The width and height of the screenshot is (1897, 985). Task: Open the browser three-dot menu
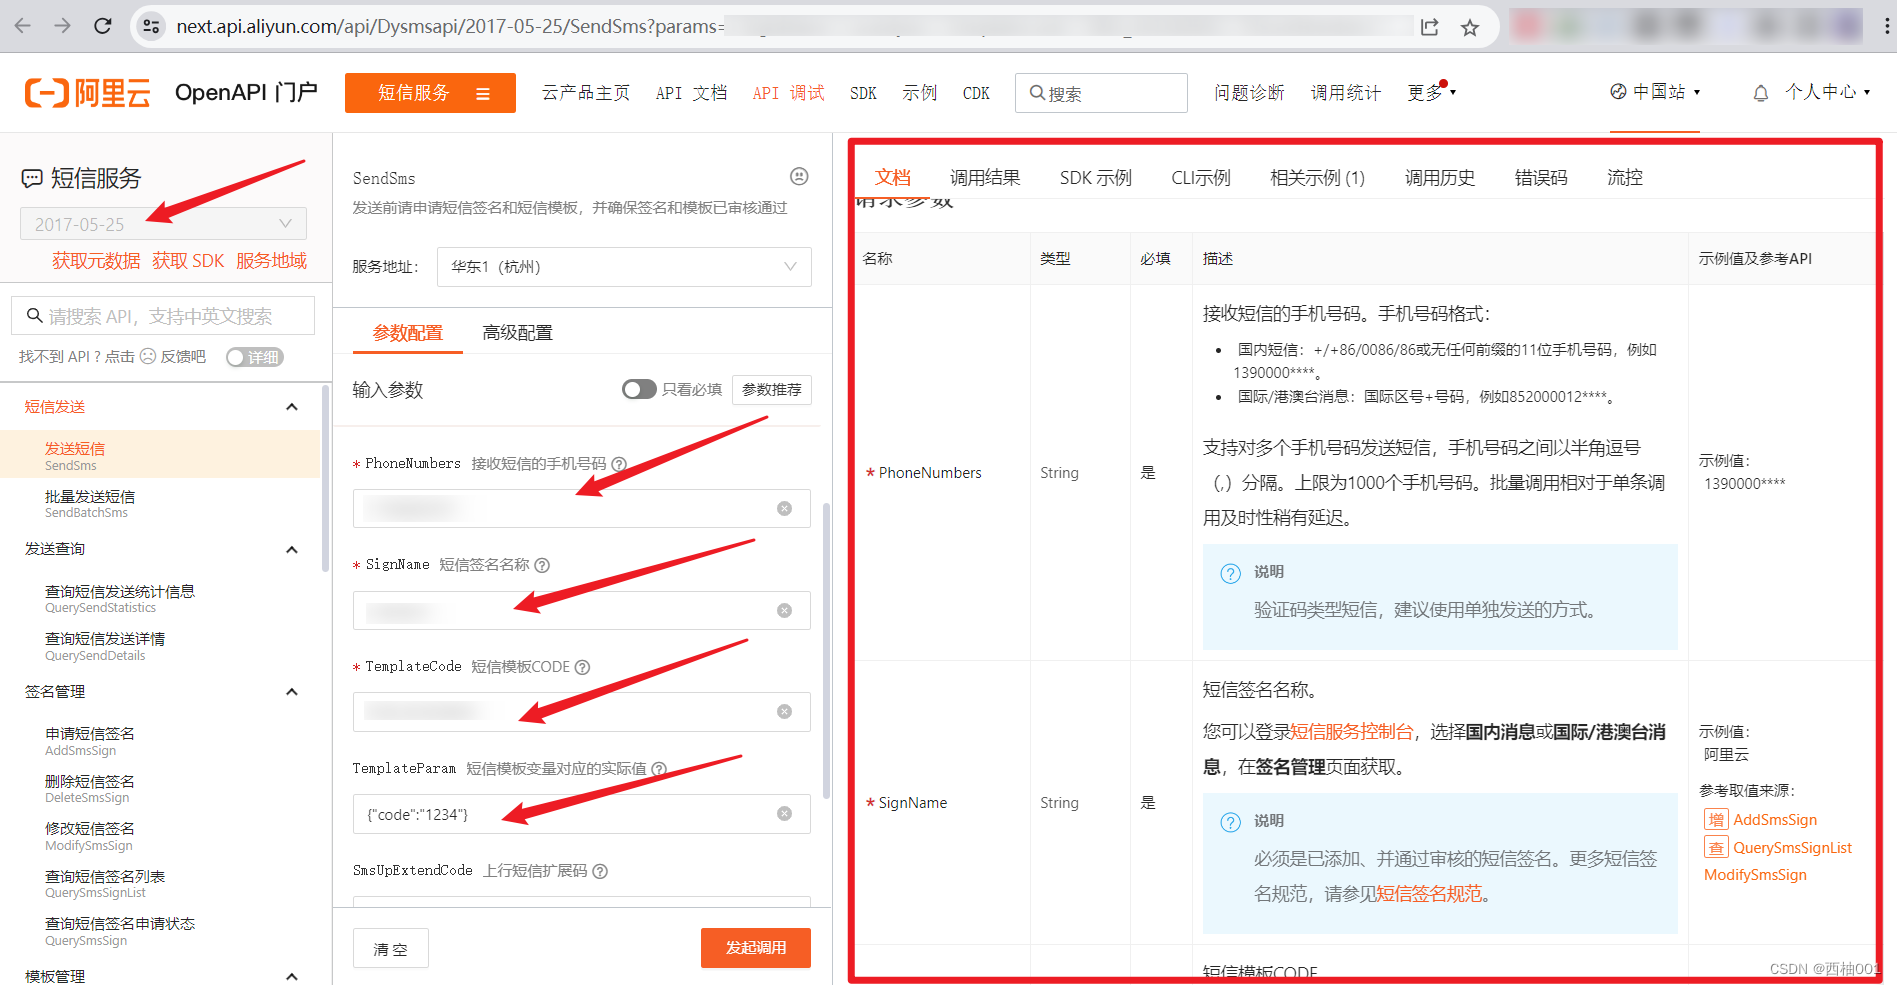point(1886,27)
